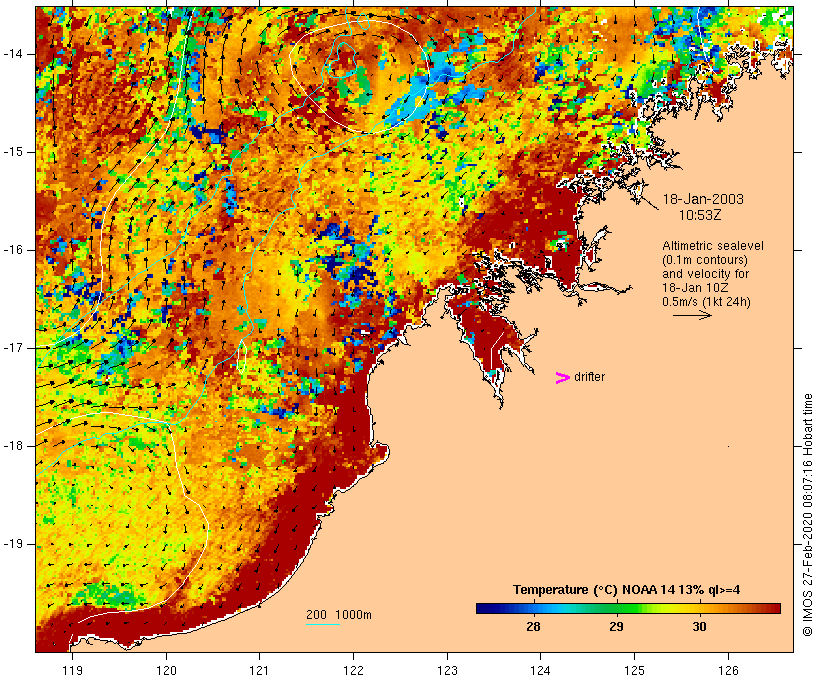820x680 pixels.
Task: Click the 'Temperature (°C) NOAA 14' title
Action: pyautogui.click(x=594, y=590)
